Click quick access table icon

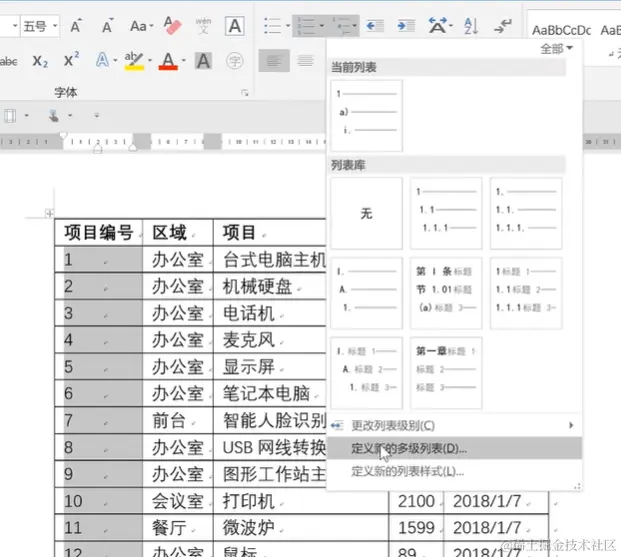[x=10, y=116]
